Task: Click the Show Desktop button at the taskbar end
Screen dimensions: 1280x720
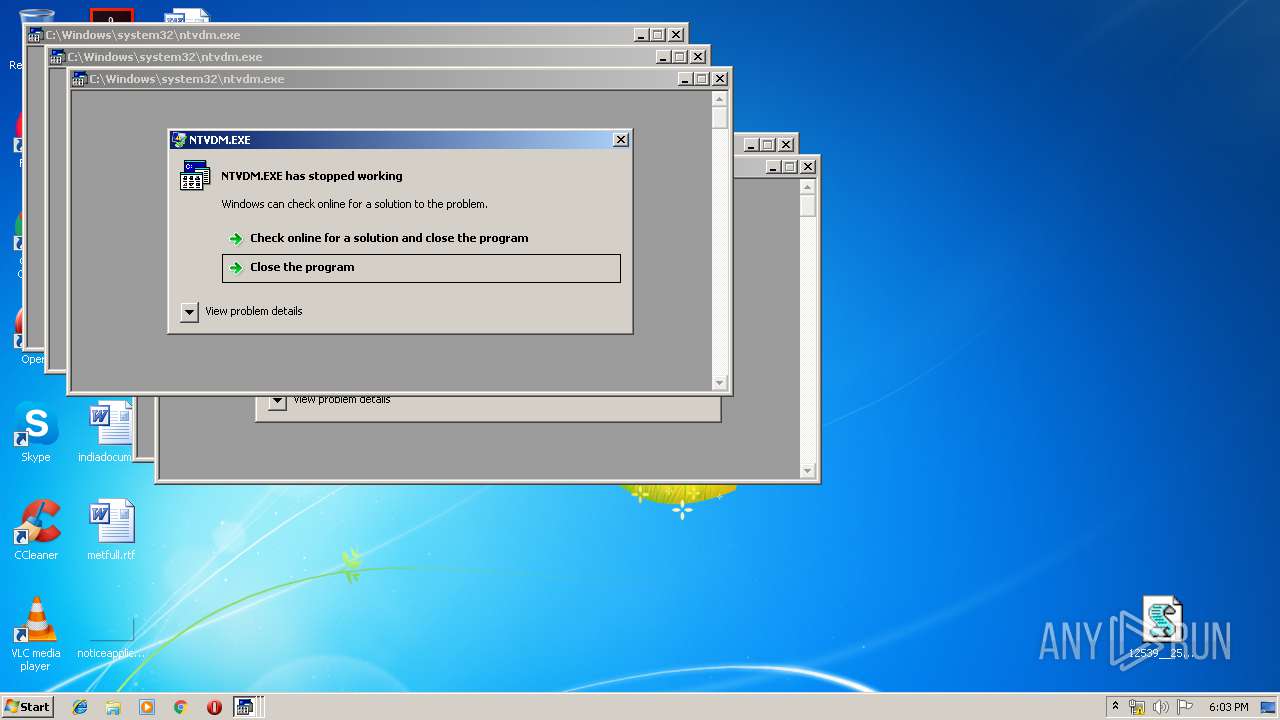Action: [1269, 707]
